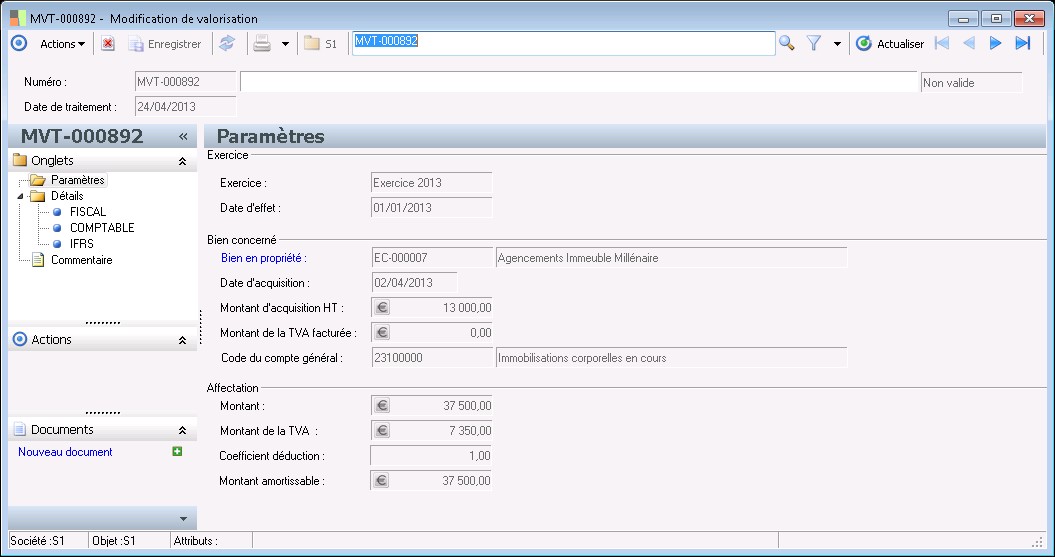The image size is (1055, 557).
Task: Open the print options dropdown arrow
Action: 285,44
